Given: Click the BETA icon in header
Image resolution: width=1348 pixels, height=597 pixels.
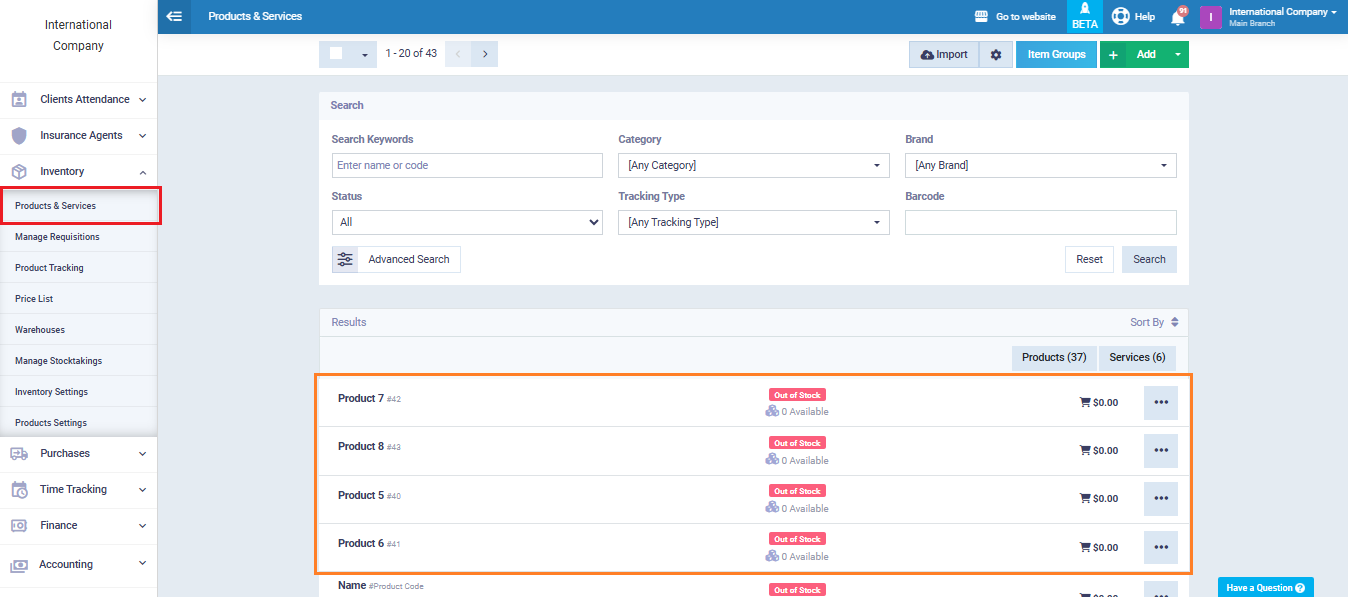Looking at the screenshot, I should [x=1084, y=16].
